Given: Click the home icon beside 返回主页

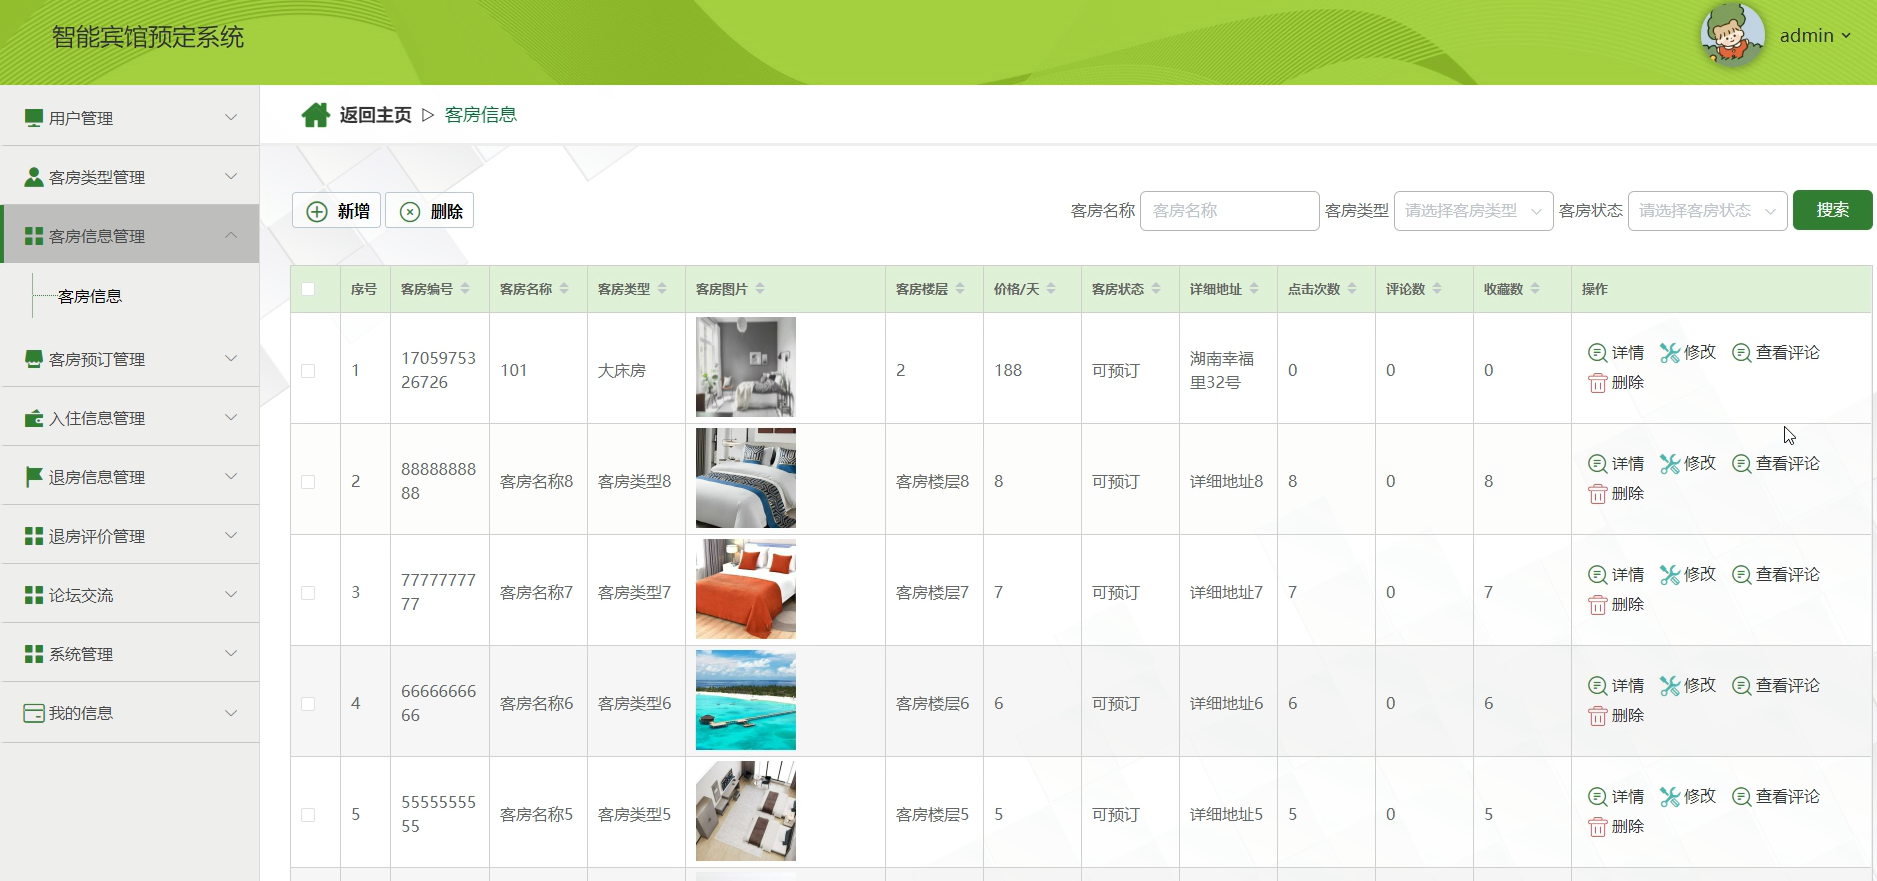Looking at the screenshot, I should 316,115.
